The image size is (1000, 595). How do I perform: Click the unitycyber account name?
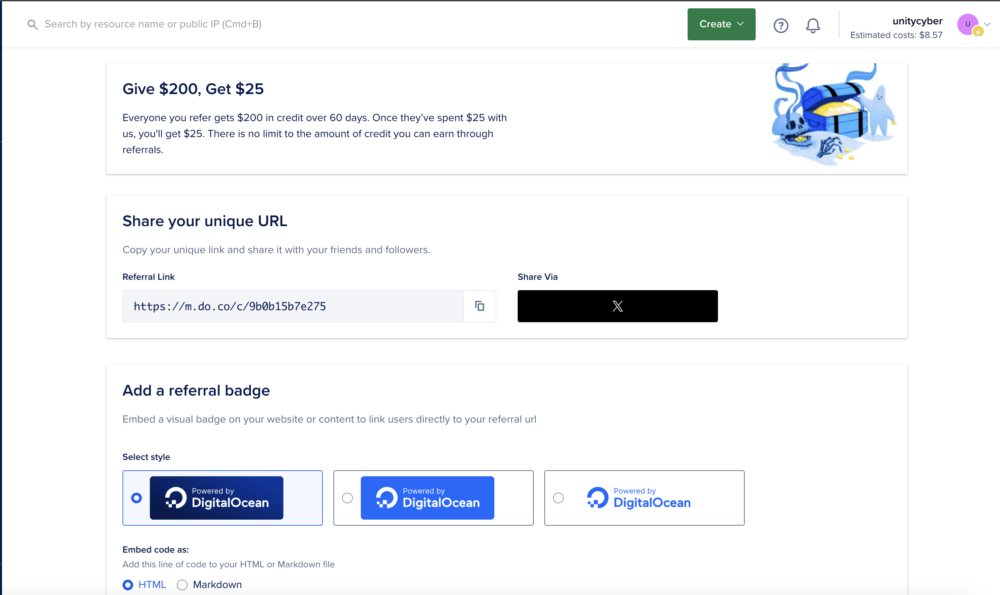pyautogui.click(x=917, y=20)
